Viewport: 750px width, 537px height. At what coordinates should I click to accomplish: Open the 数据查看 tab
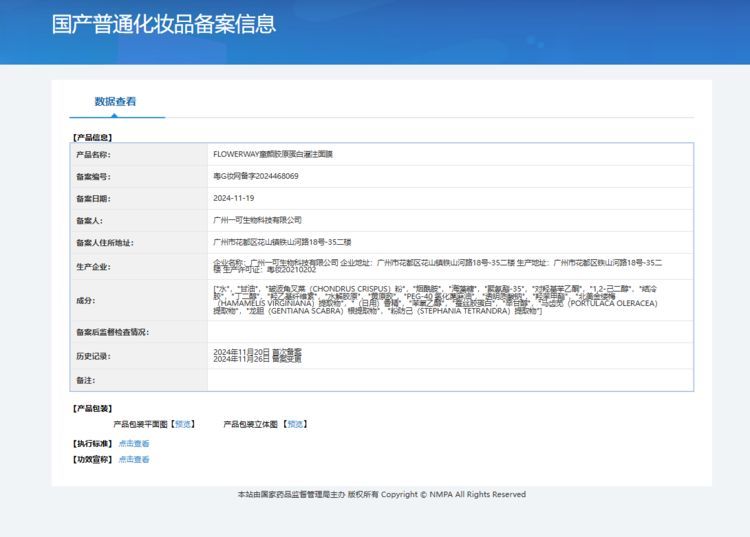point(115,101)
